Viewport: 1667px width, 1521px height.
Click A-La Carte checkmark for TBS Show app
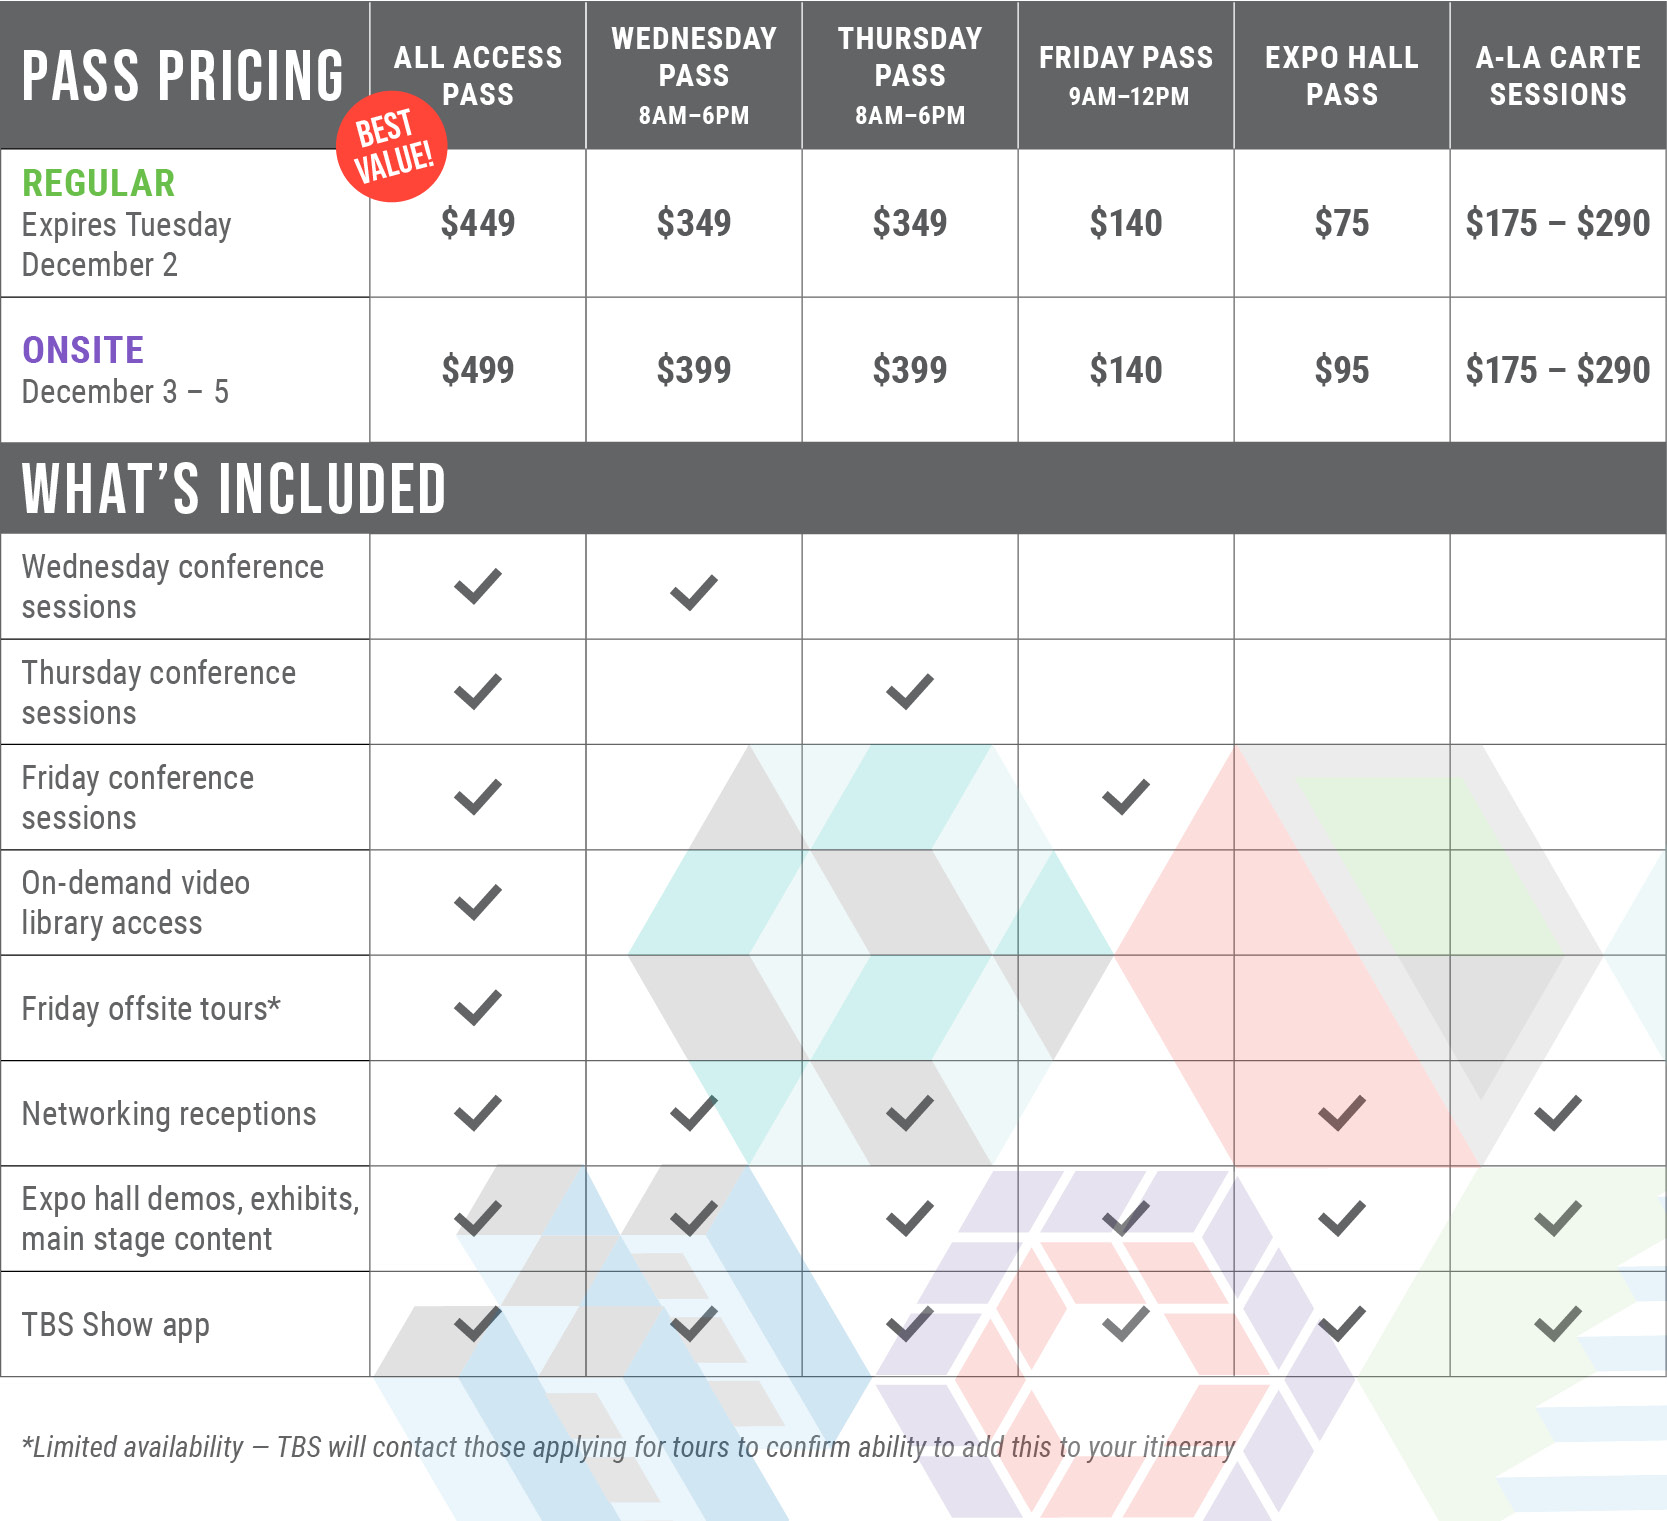tap(1558, 1324)
